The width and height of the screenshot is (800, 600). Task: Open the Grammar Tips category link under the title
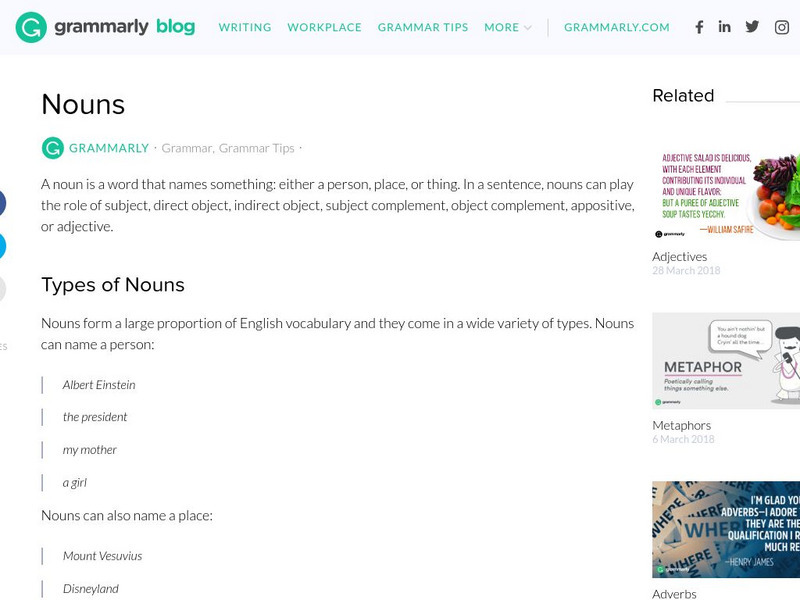(256, 148)
